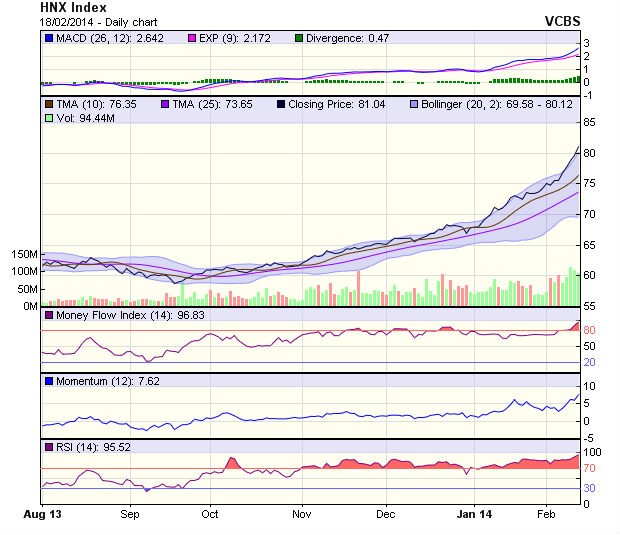
Task: Click the green Divergence legend swatch
Action: click(x=299, y=38)
